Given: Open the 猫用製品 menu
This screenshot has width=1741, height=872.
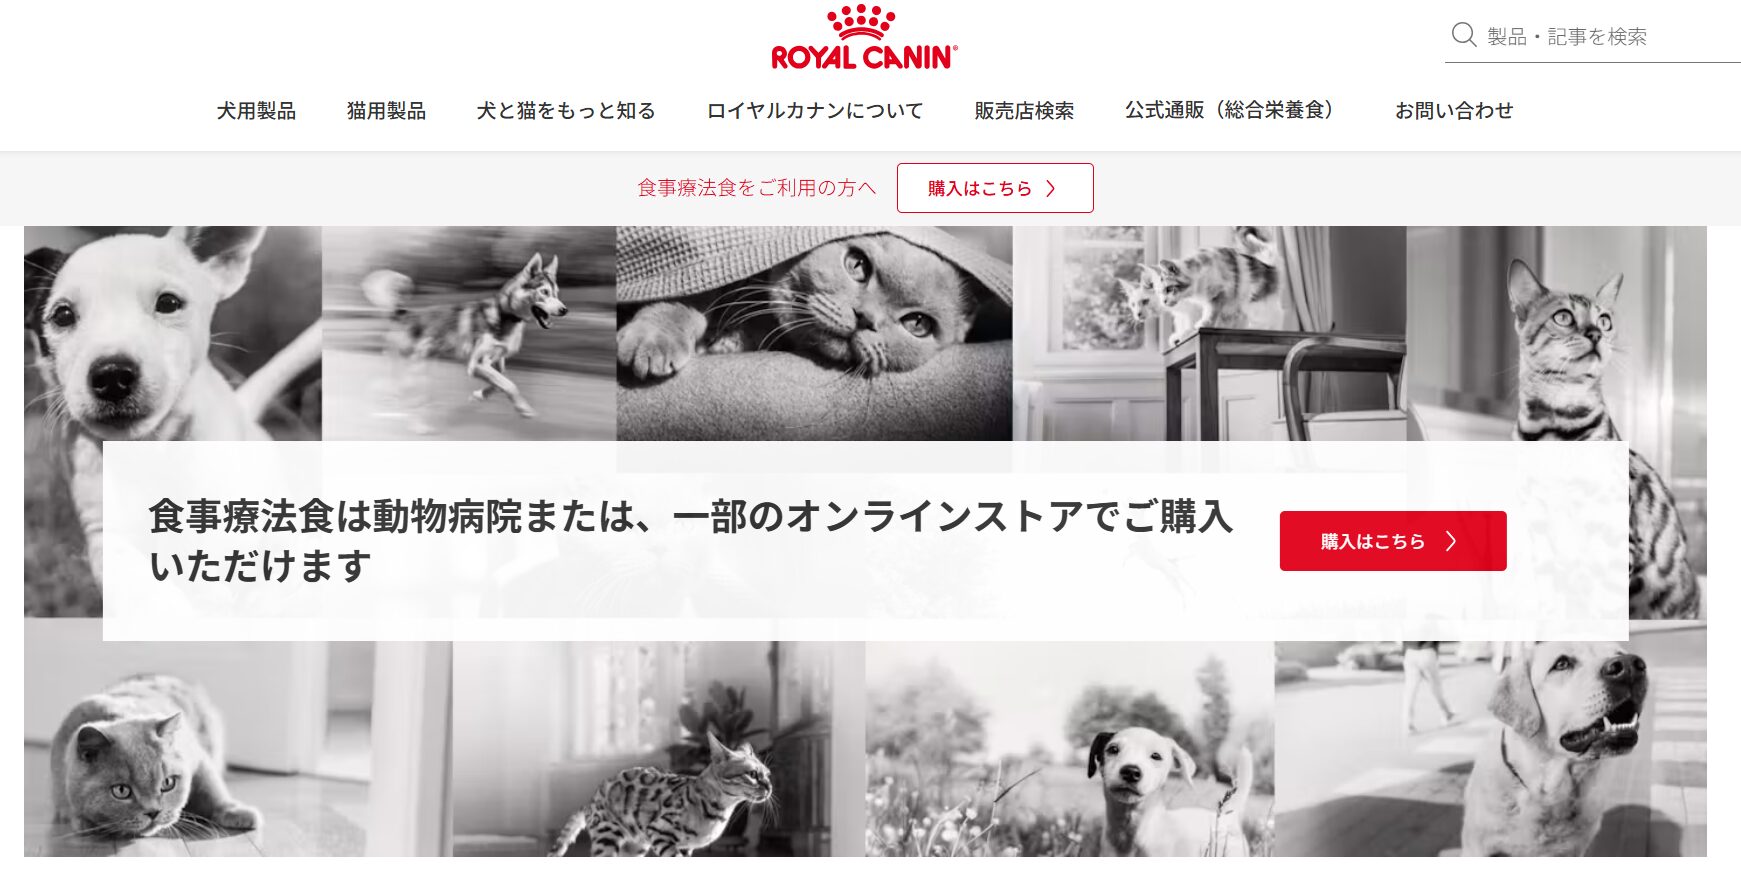Looking at the screenshot, I should pyautogui.click(x=386, y=111).
